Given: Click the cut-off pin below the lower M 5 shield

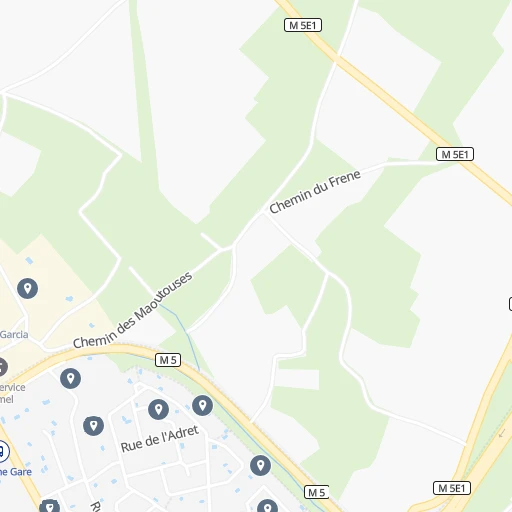Looking at the screenshot, I should (267, 506).
